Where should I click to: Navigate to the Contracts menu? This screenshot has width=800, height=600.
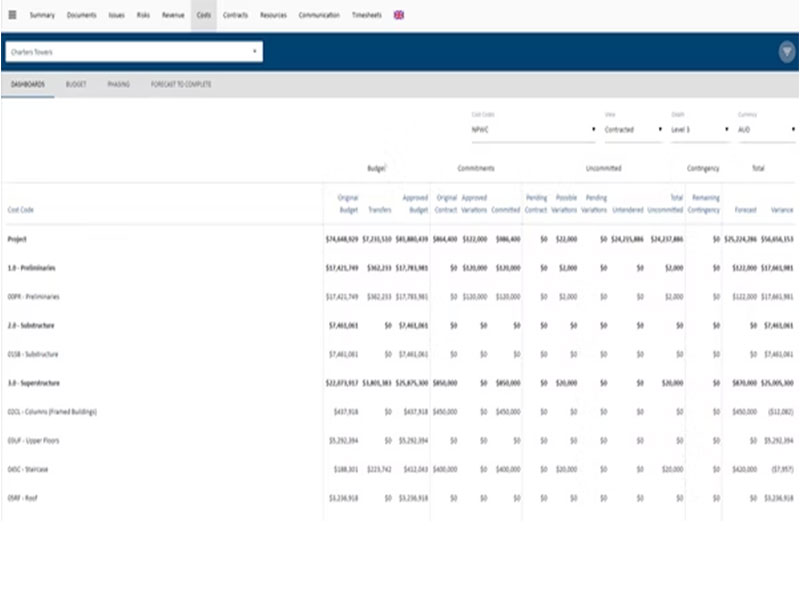(x=236, y=16)
